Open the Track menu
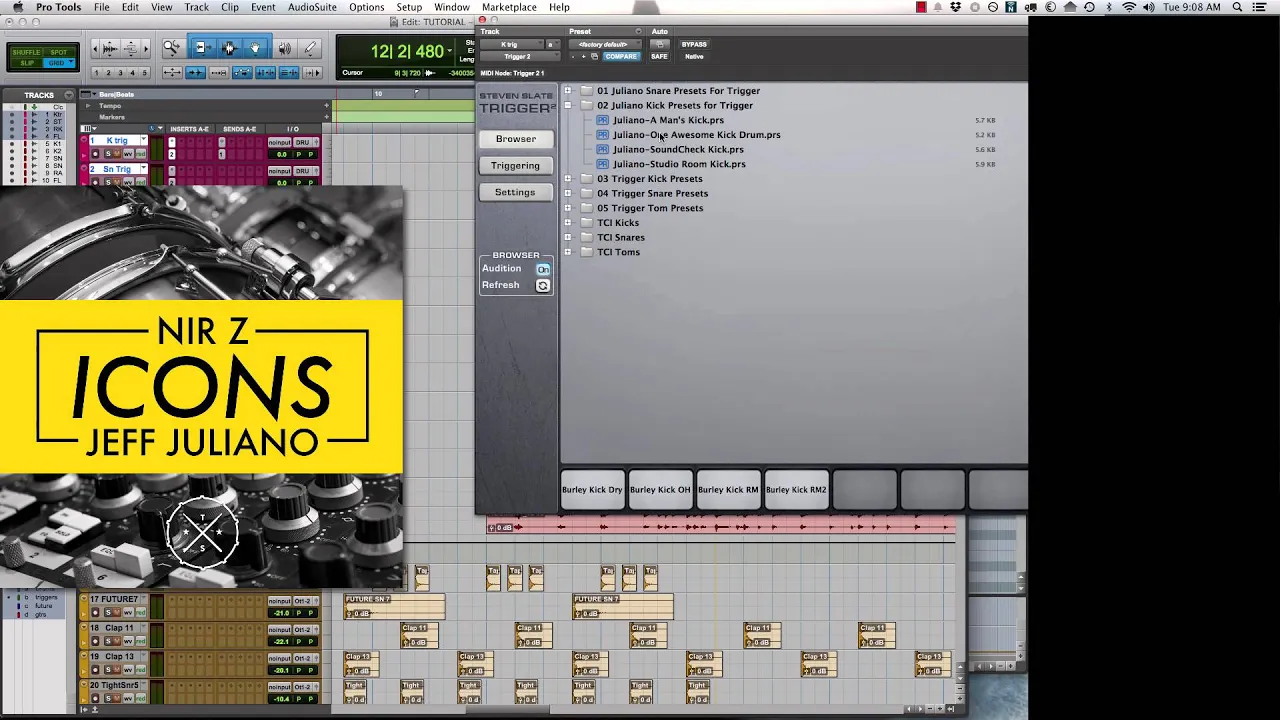This screenshot has height=720, width=1280. click(196, 7)
